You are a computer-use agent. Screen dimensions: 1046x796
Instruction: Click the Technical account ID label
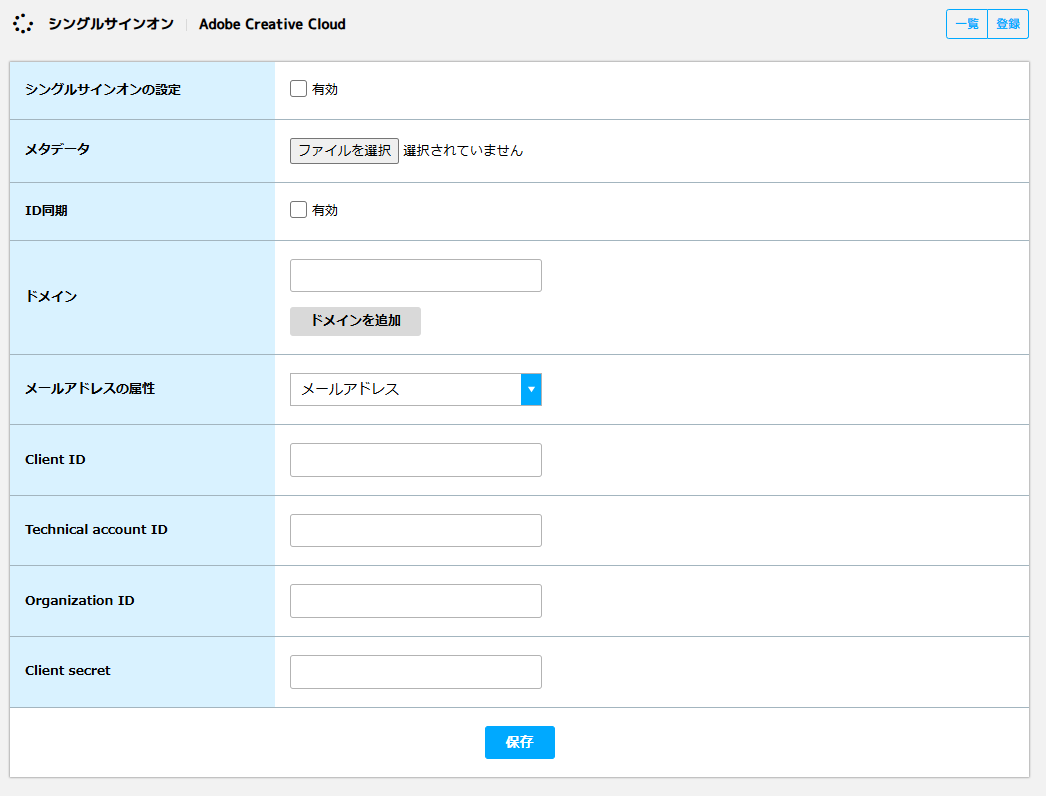pyautogui.click(x=96, y=530)
